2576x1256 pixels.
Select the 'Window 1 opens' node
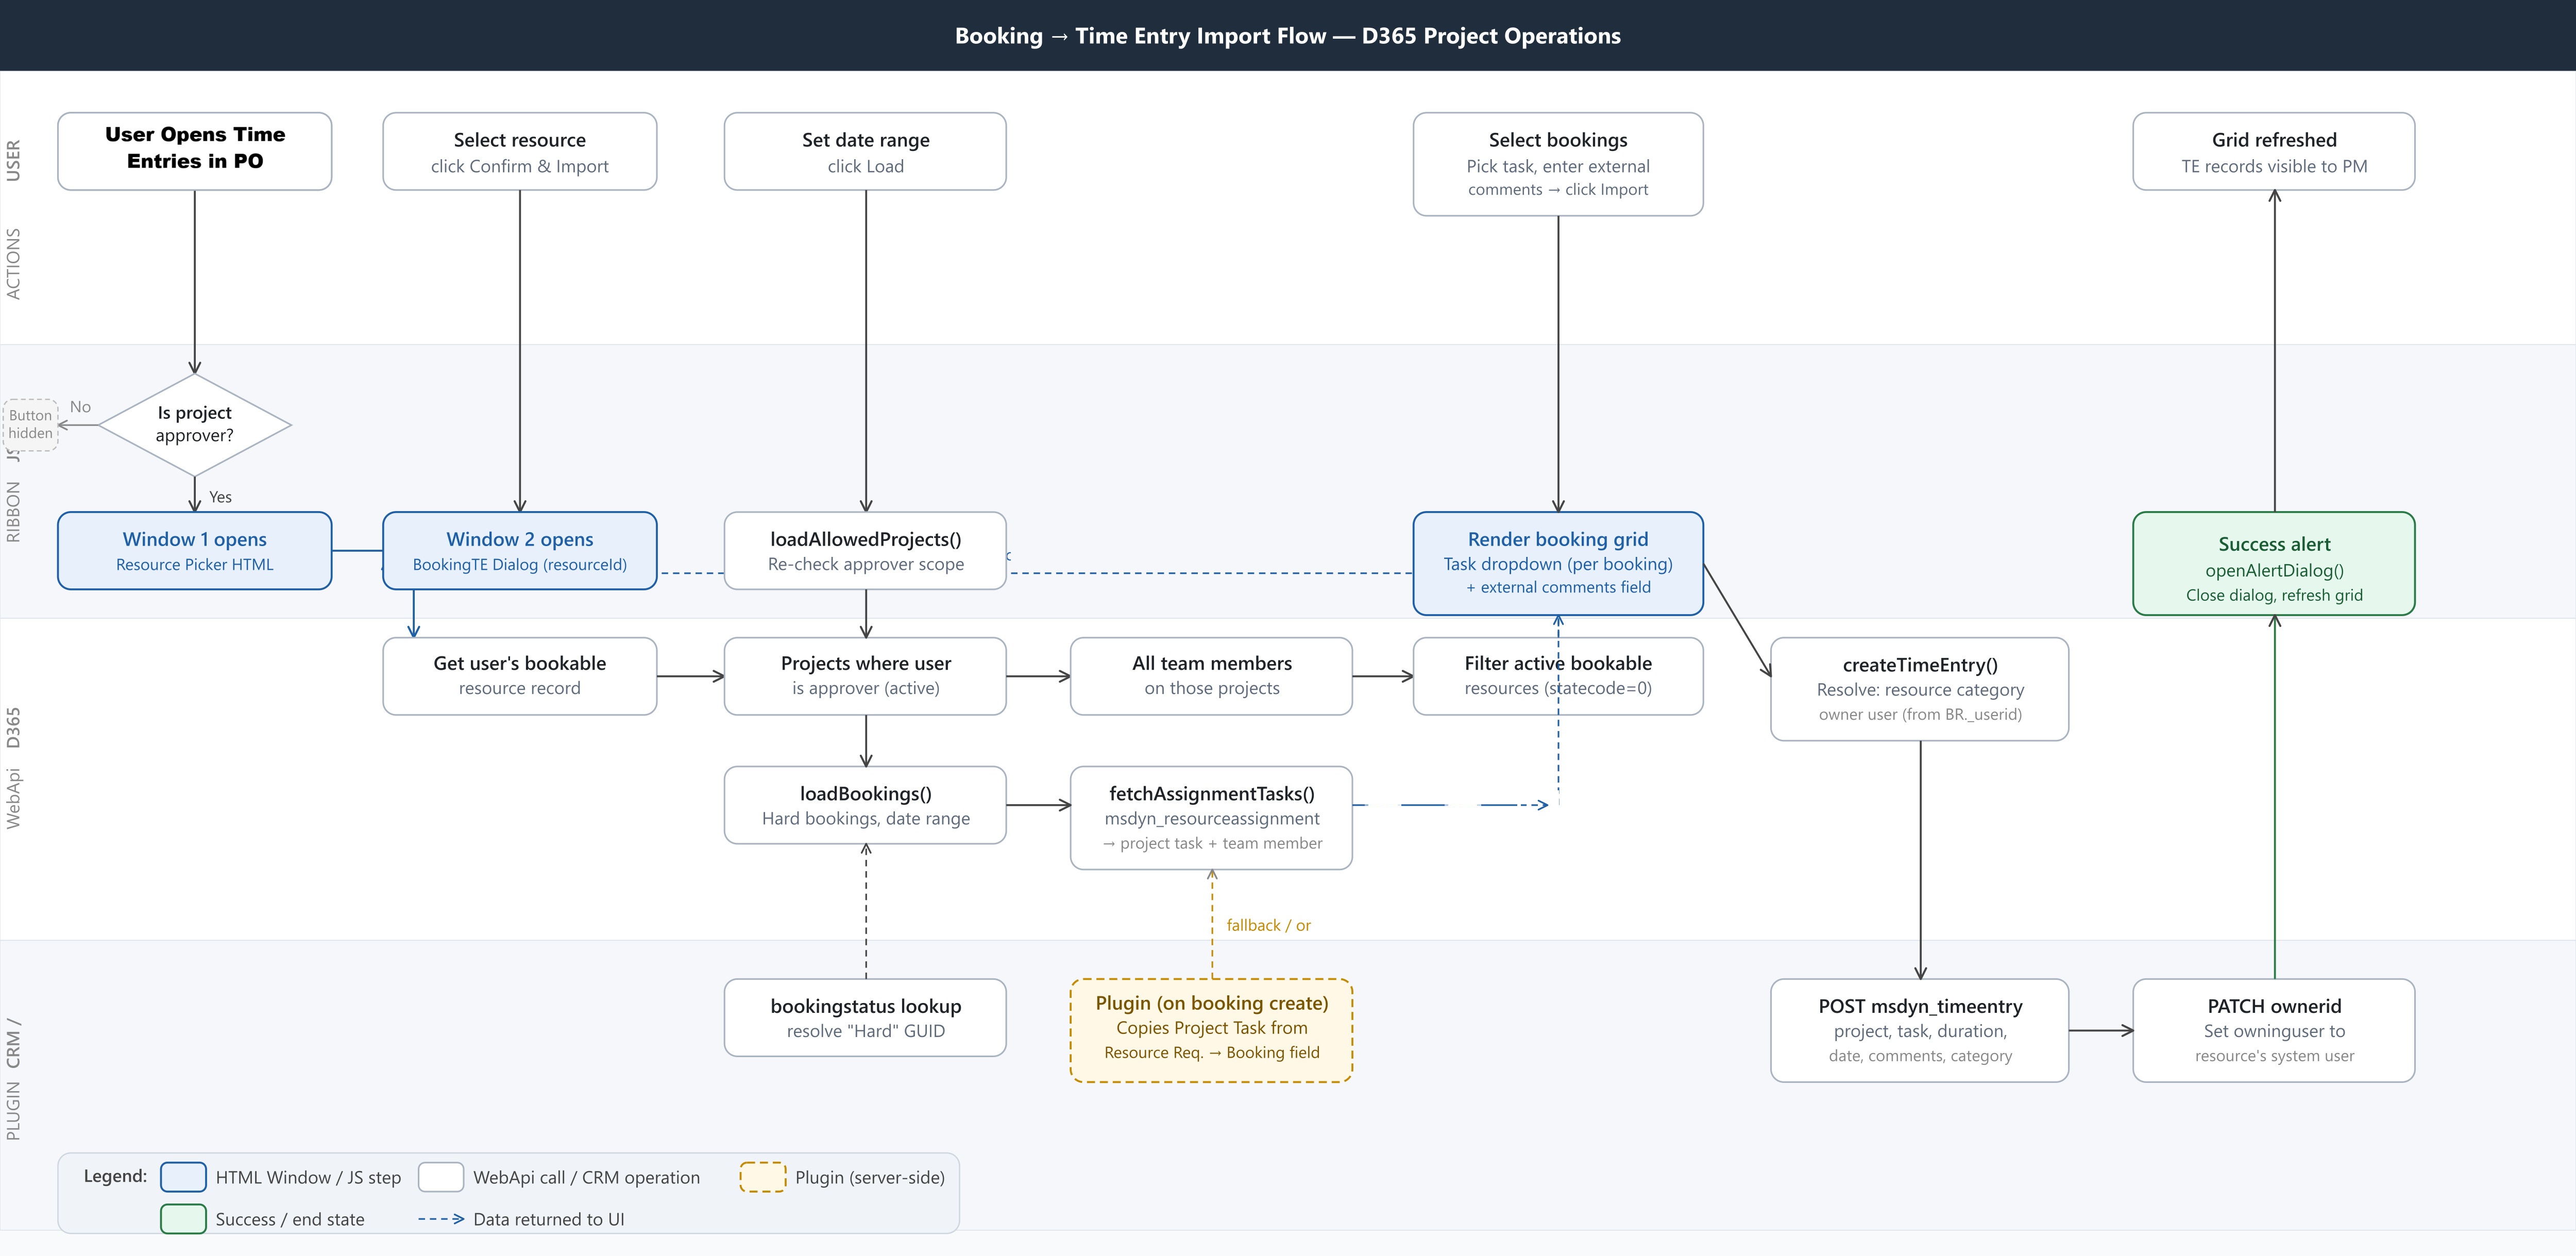(195, 551)
